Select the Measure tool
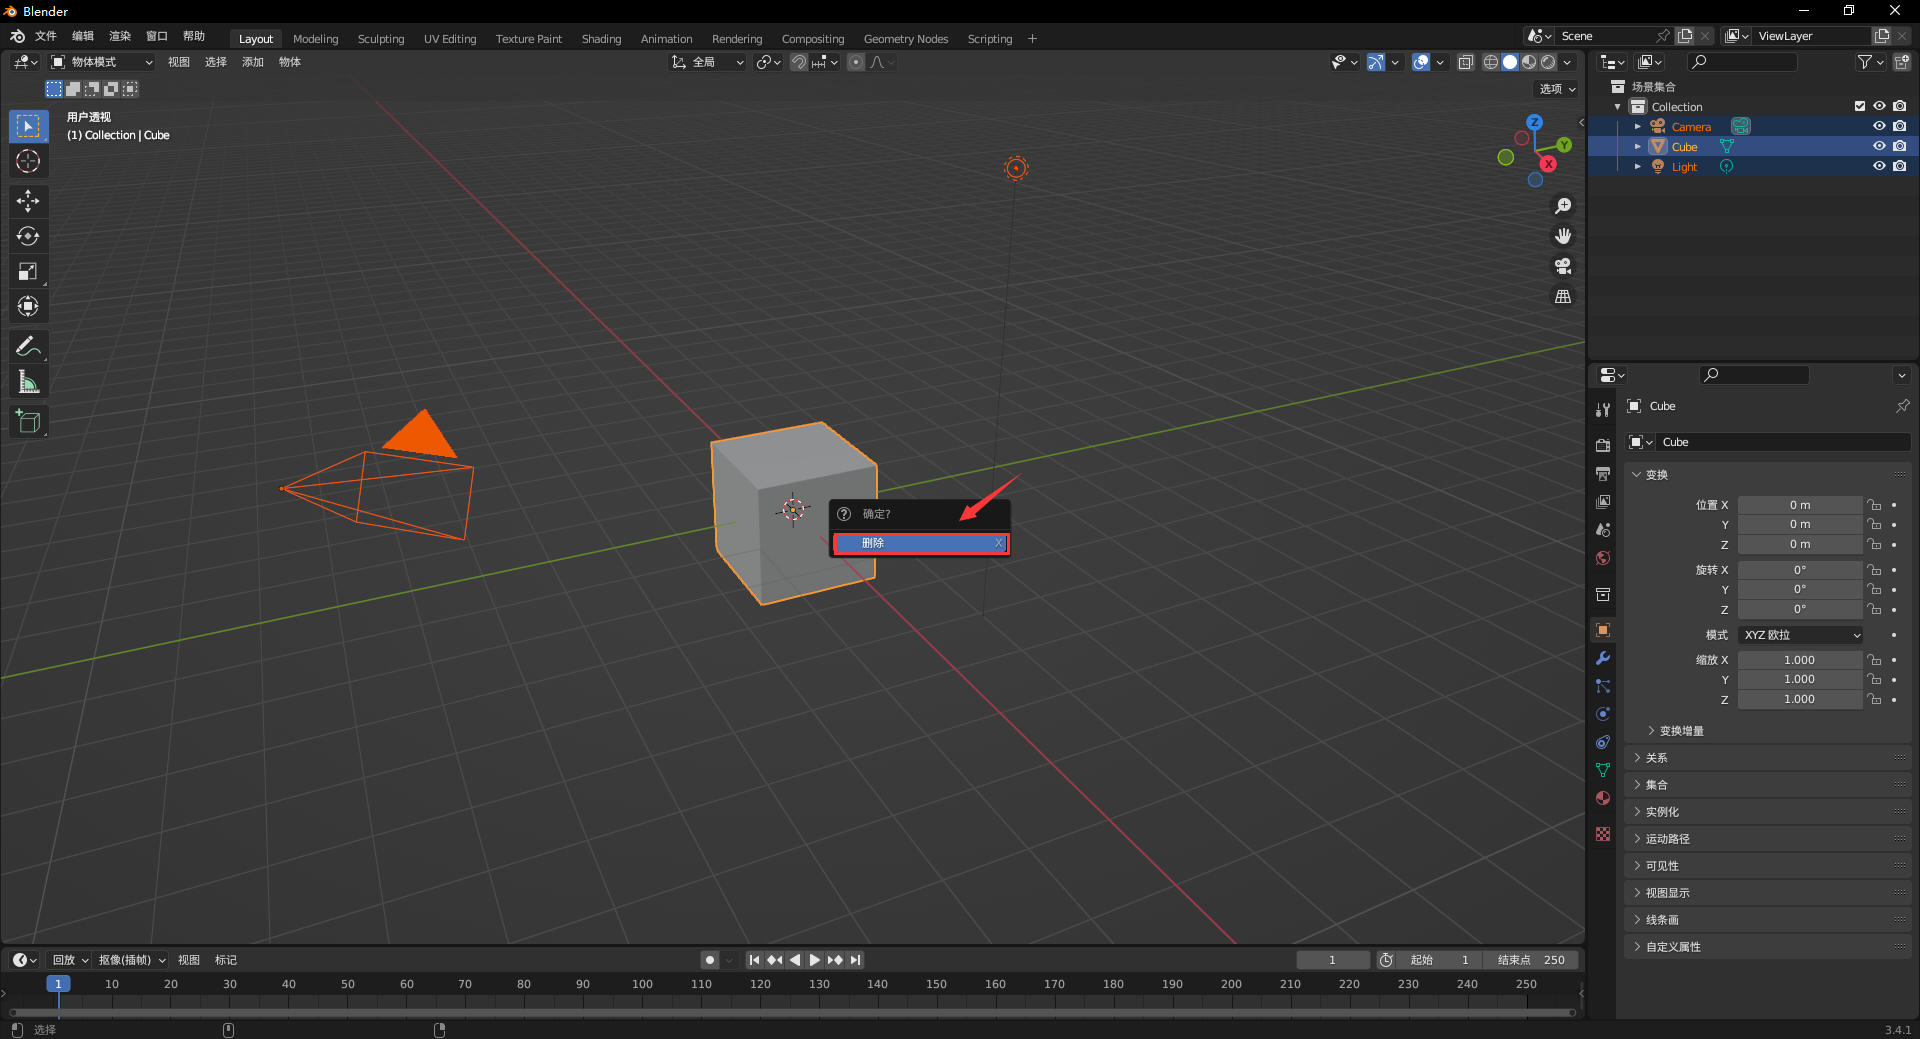1920x1039 pixels. (x=28, y=382)
